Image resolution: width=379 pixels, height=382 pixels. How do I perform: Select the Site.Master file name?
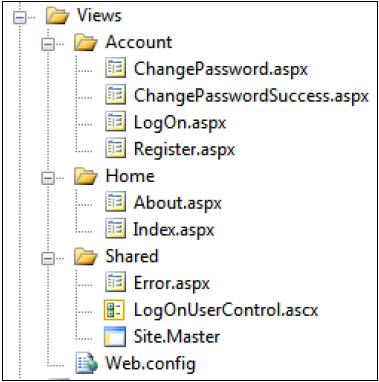tap(176, 336)
